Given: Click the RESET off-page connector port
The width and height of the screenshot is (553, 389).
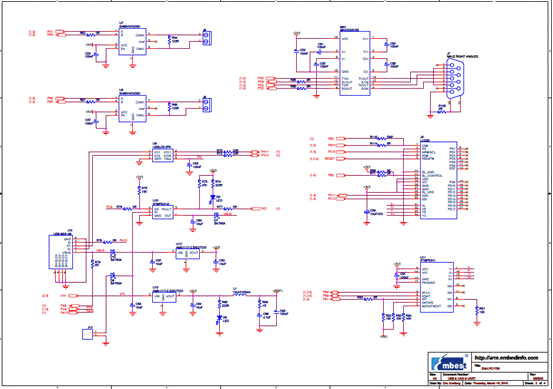Looking at the screenshot, I should pos(340,159).
